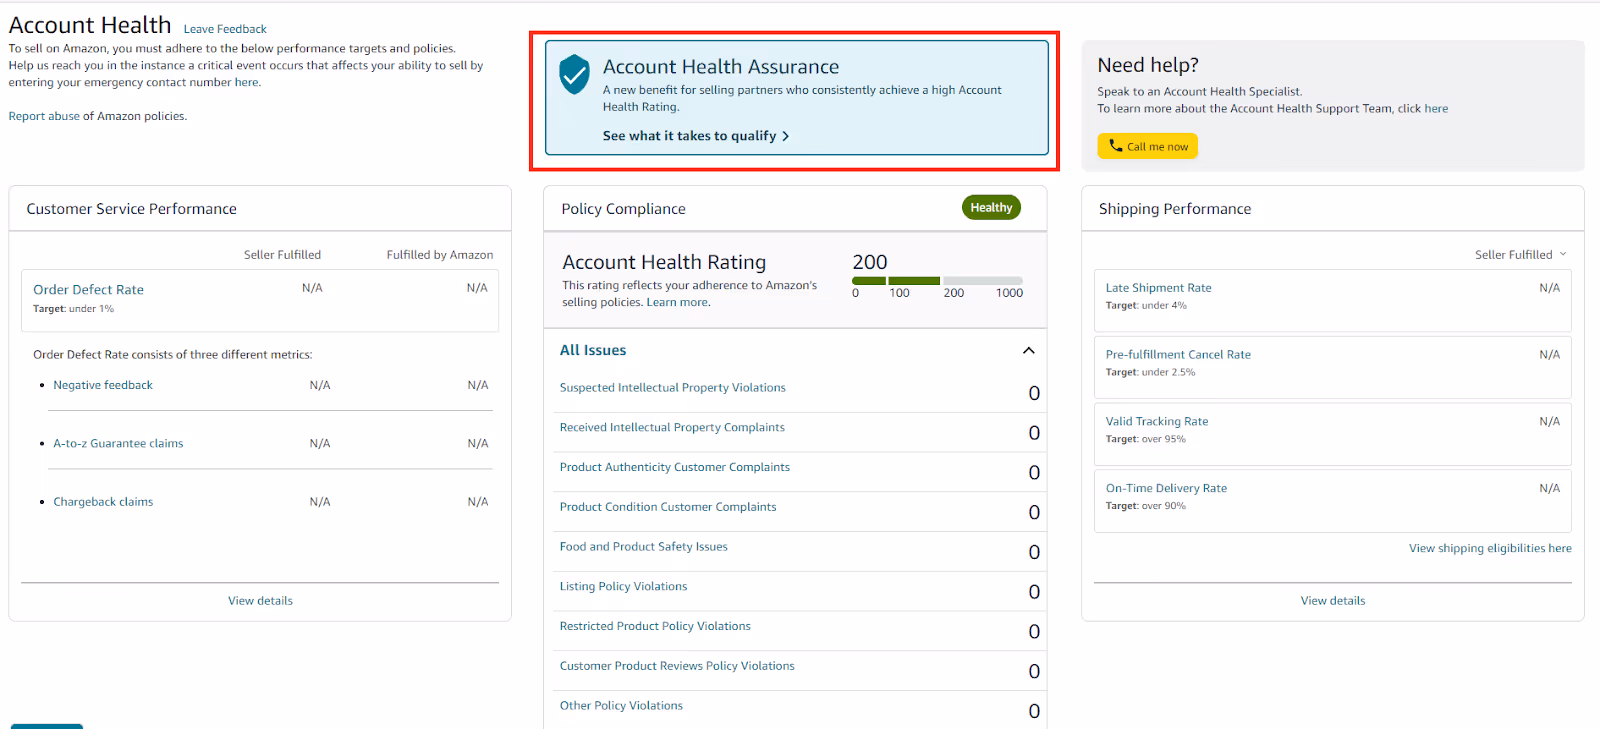The width and height of the screenshot is (1600, 729).
Task: Click the Account Health Rating value 200
Action: (870, 262)
